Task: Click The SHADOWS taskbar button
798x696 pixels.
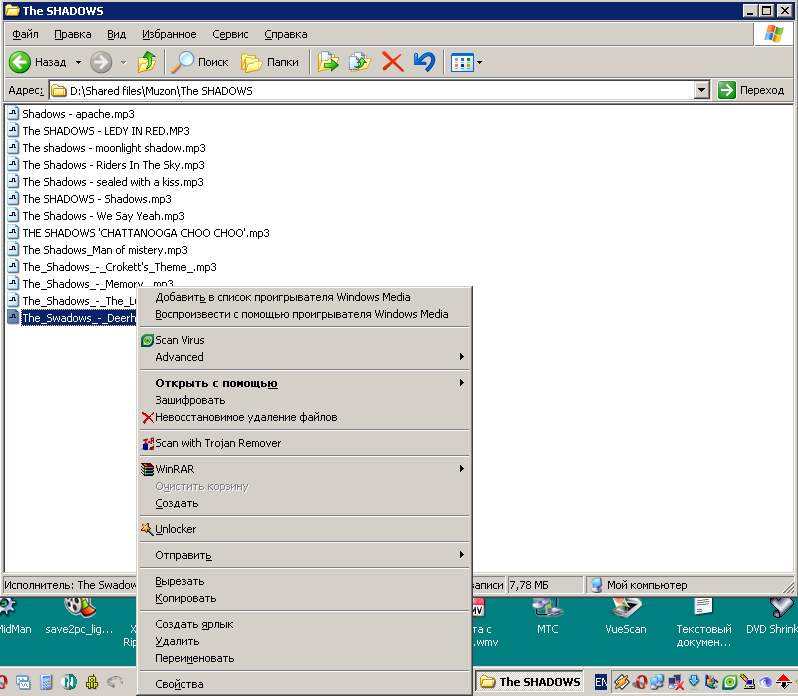Action: (530, 682)
